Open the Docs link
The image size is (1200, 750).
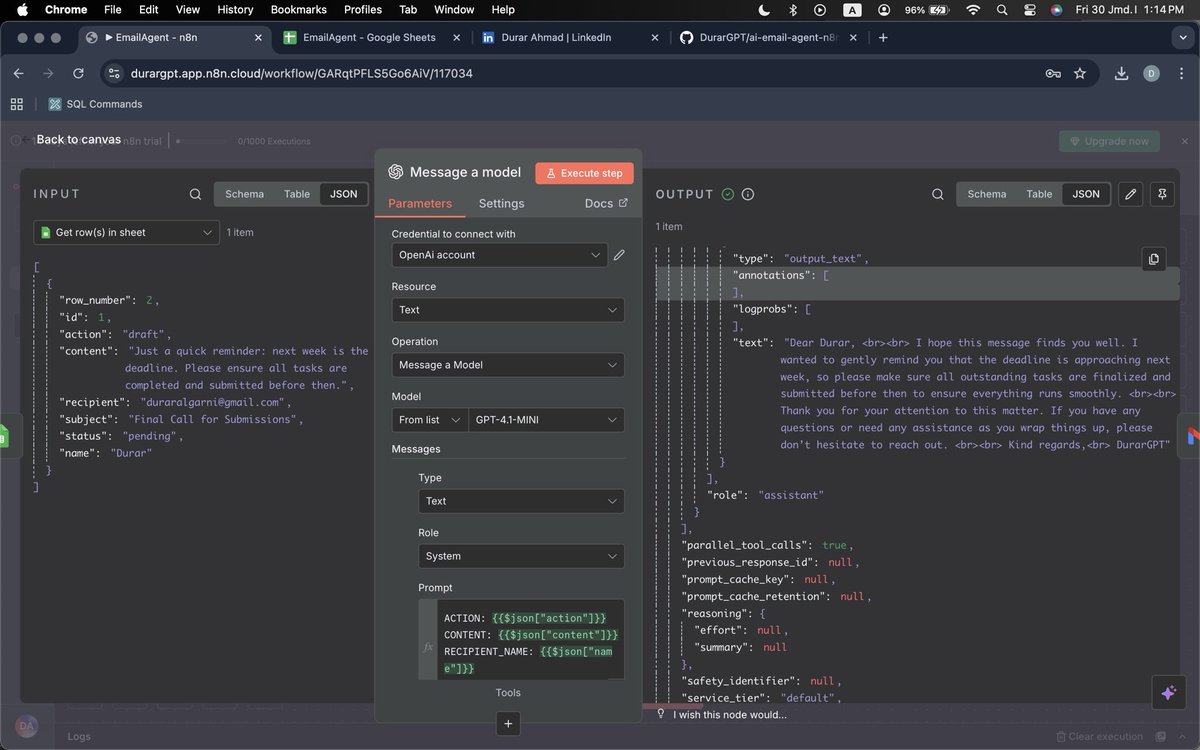coord(606,203)
